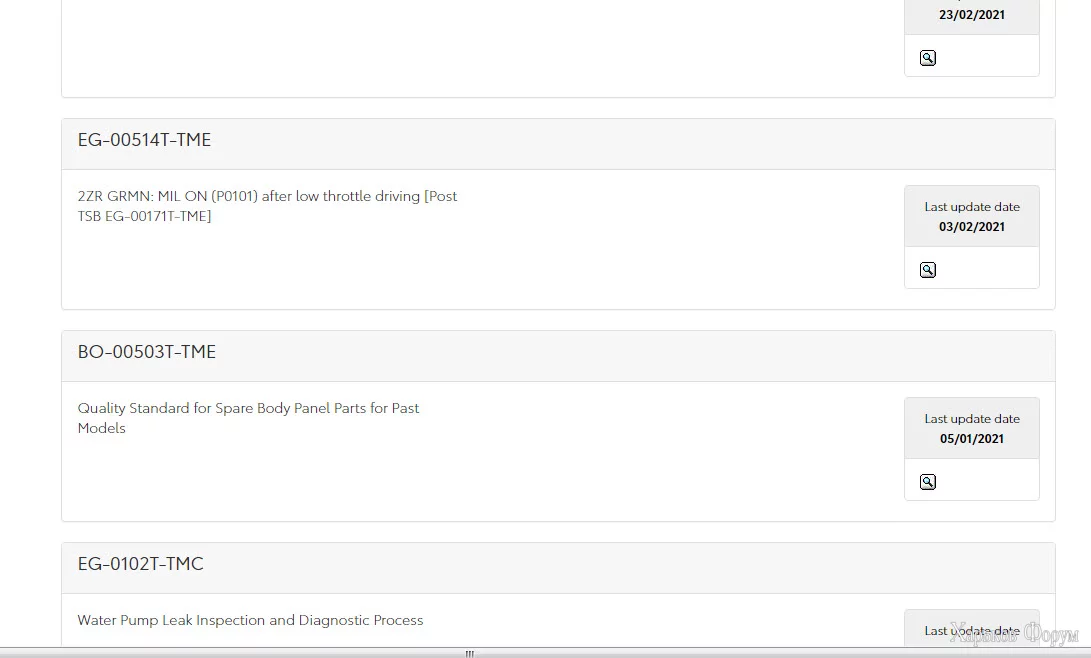Click the 23/02/2021 date in top card
Viewport: 1091px width, 658px height.
click(x=972, y=15)
